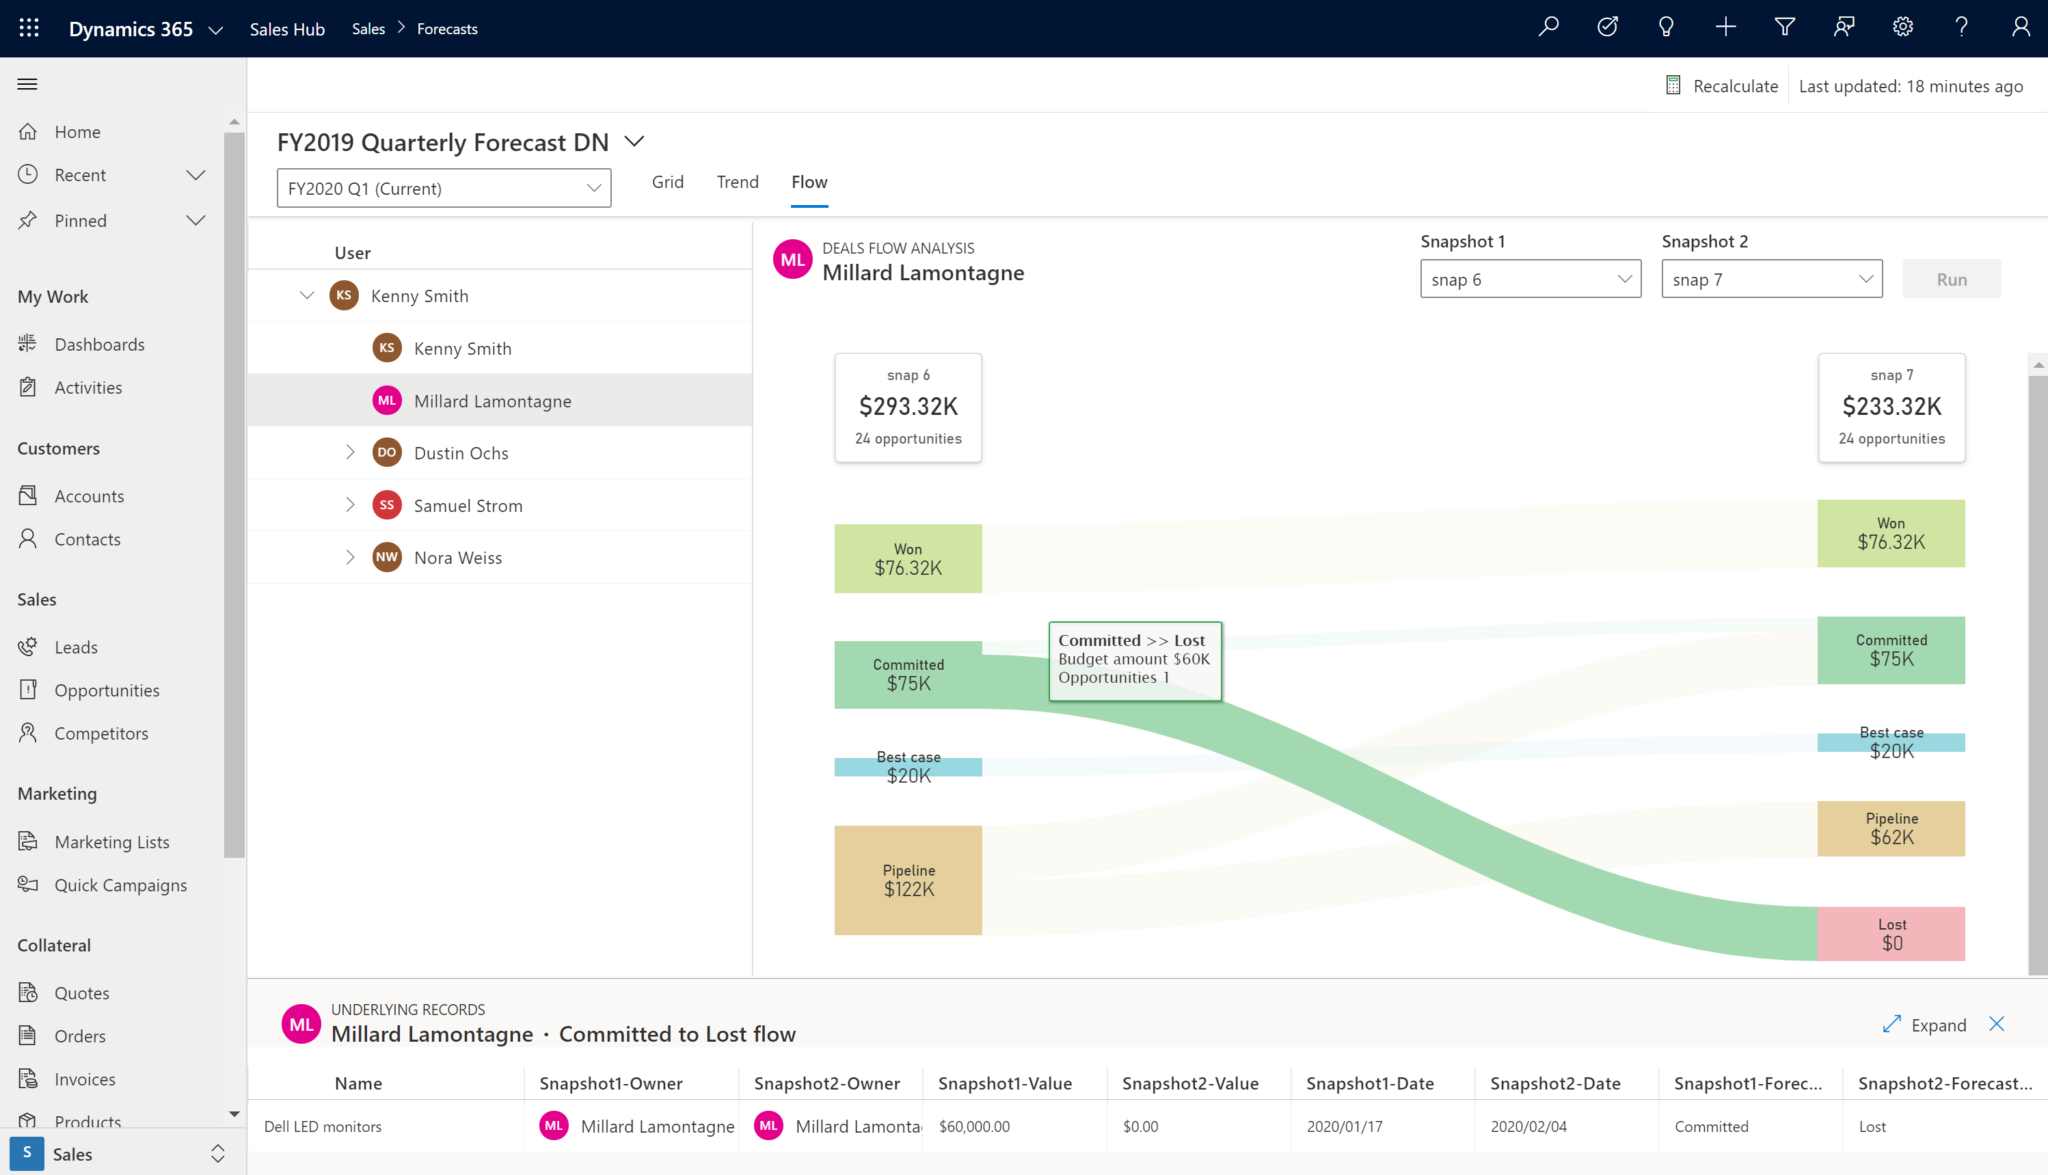Open the quick create plus icon
This screenshot has width=2048, height=1175.
click(1726, 27)
